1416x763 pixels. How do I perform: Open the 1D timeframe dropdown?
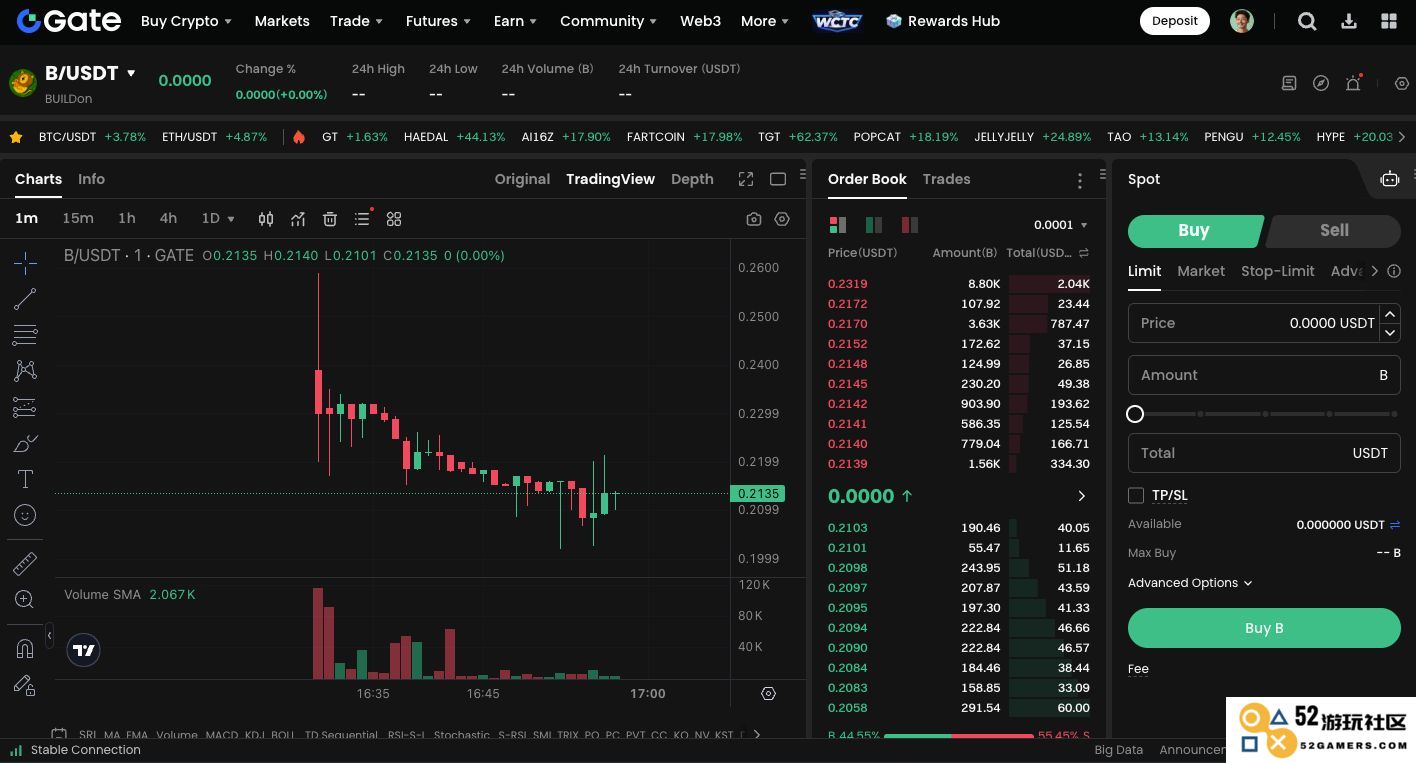[218, 218]
